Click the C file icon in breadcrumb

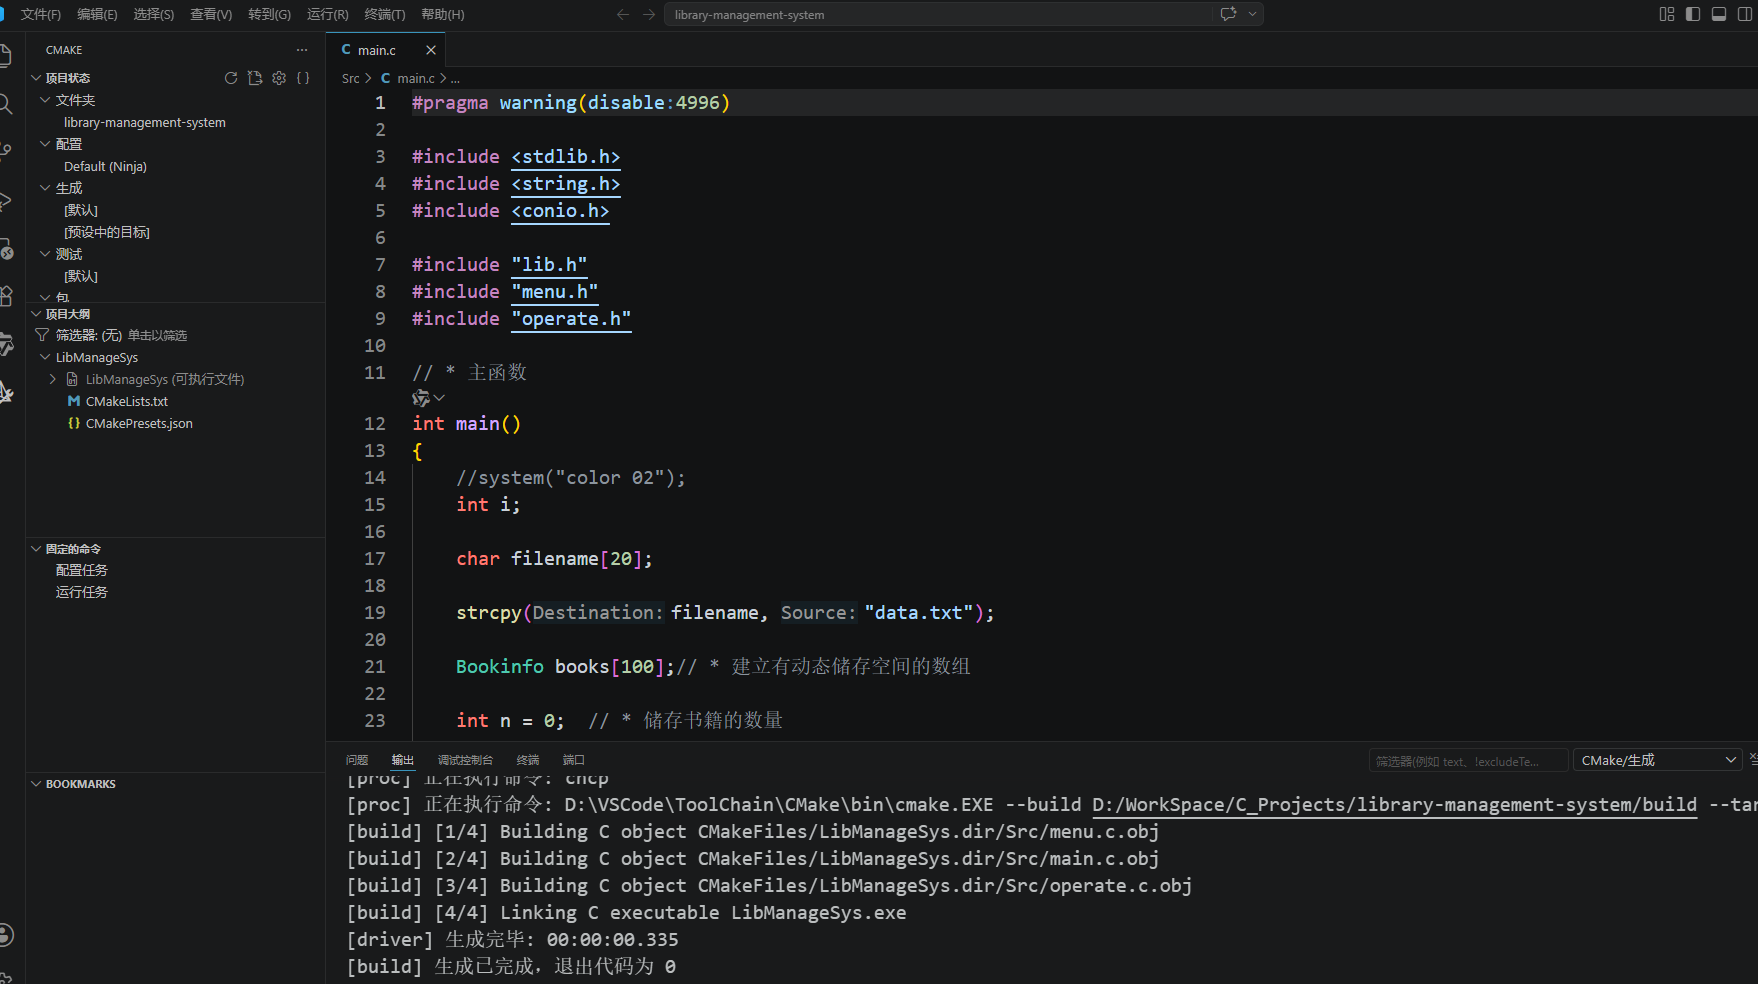tap(386, 78)
